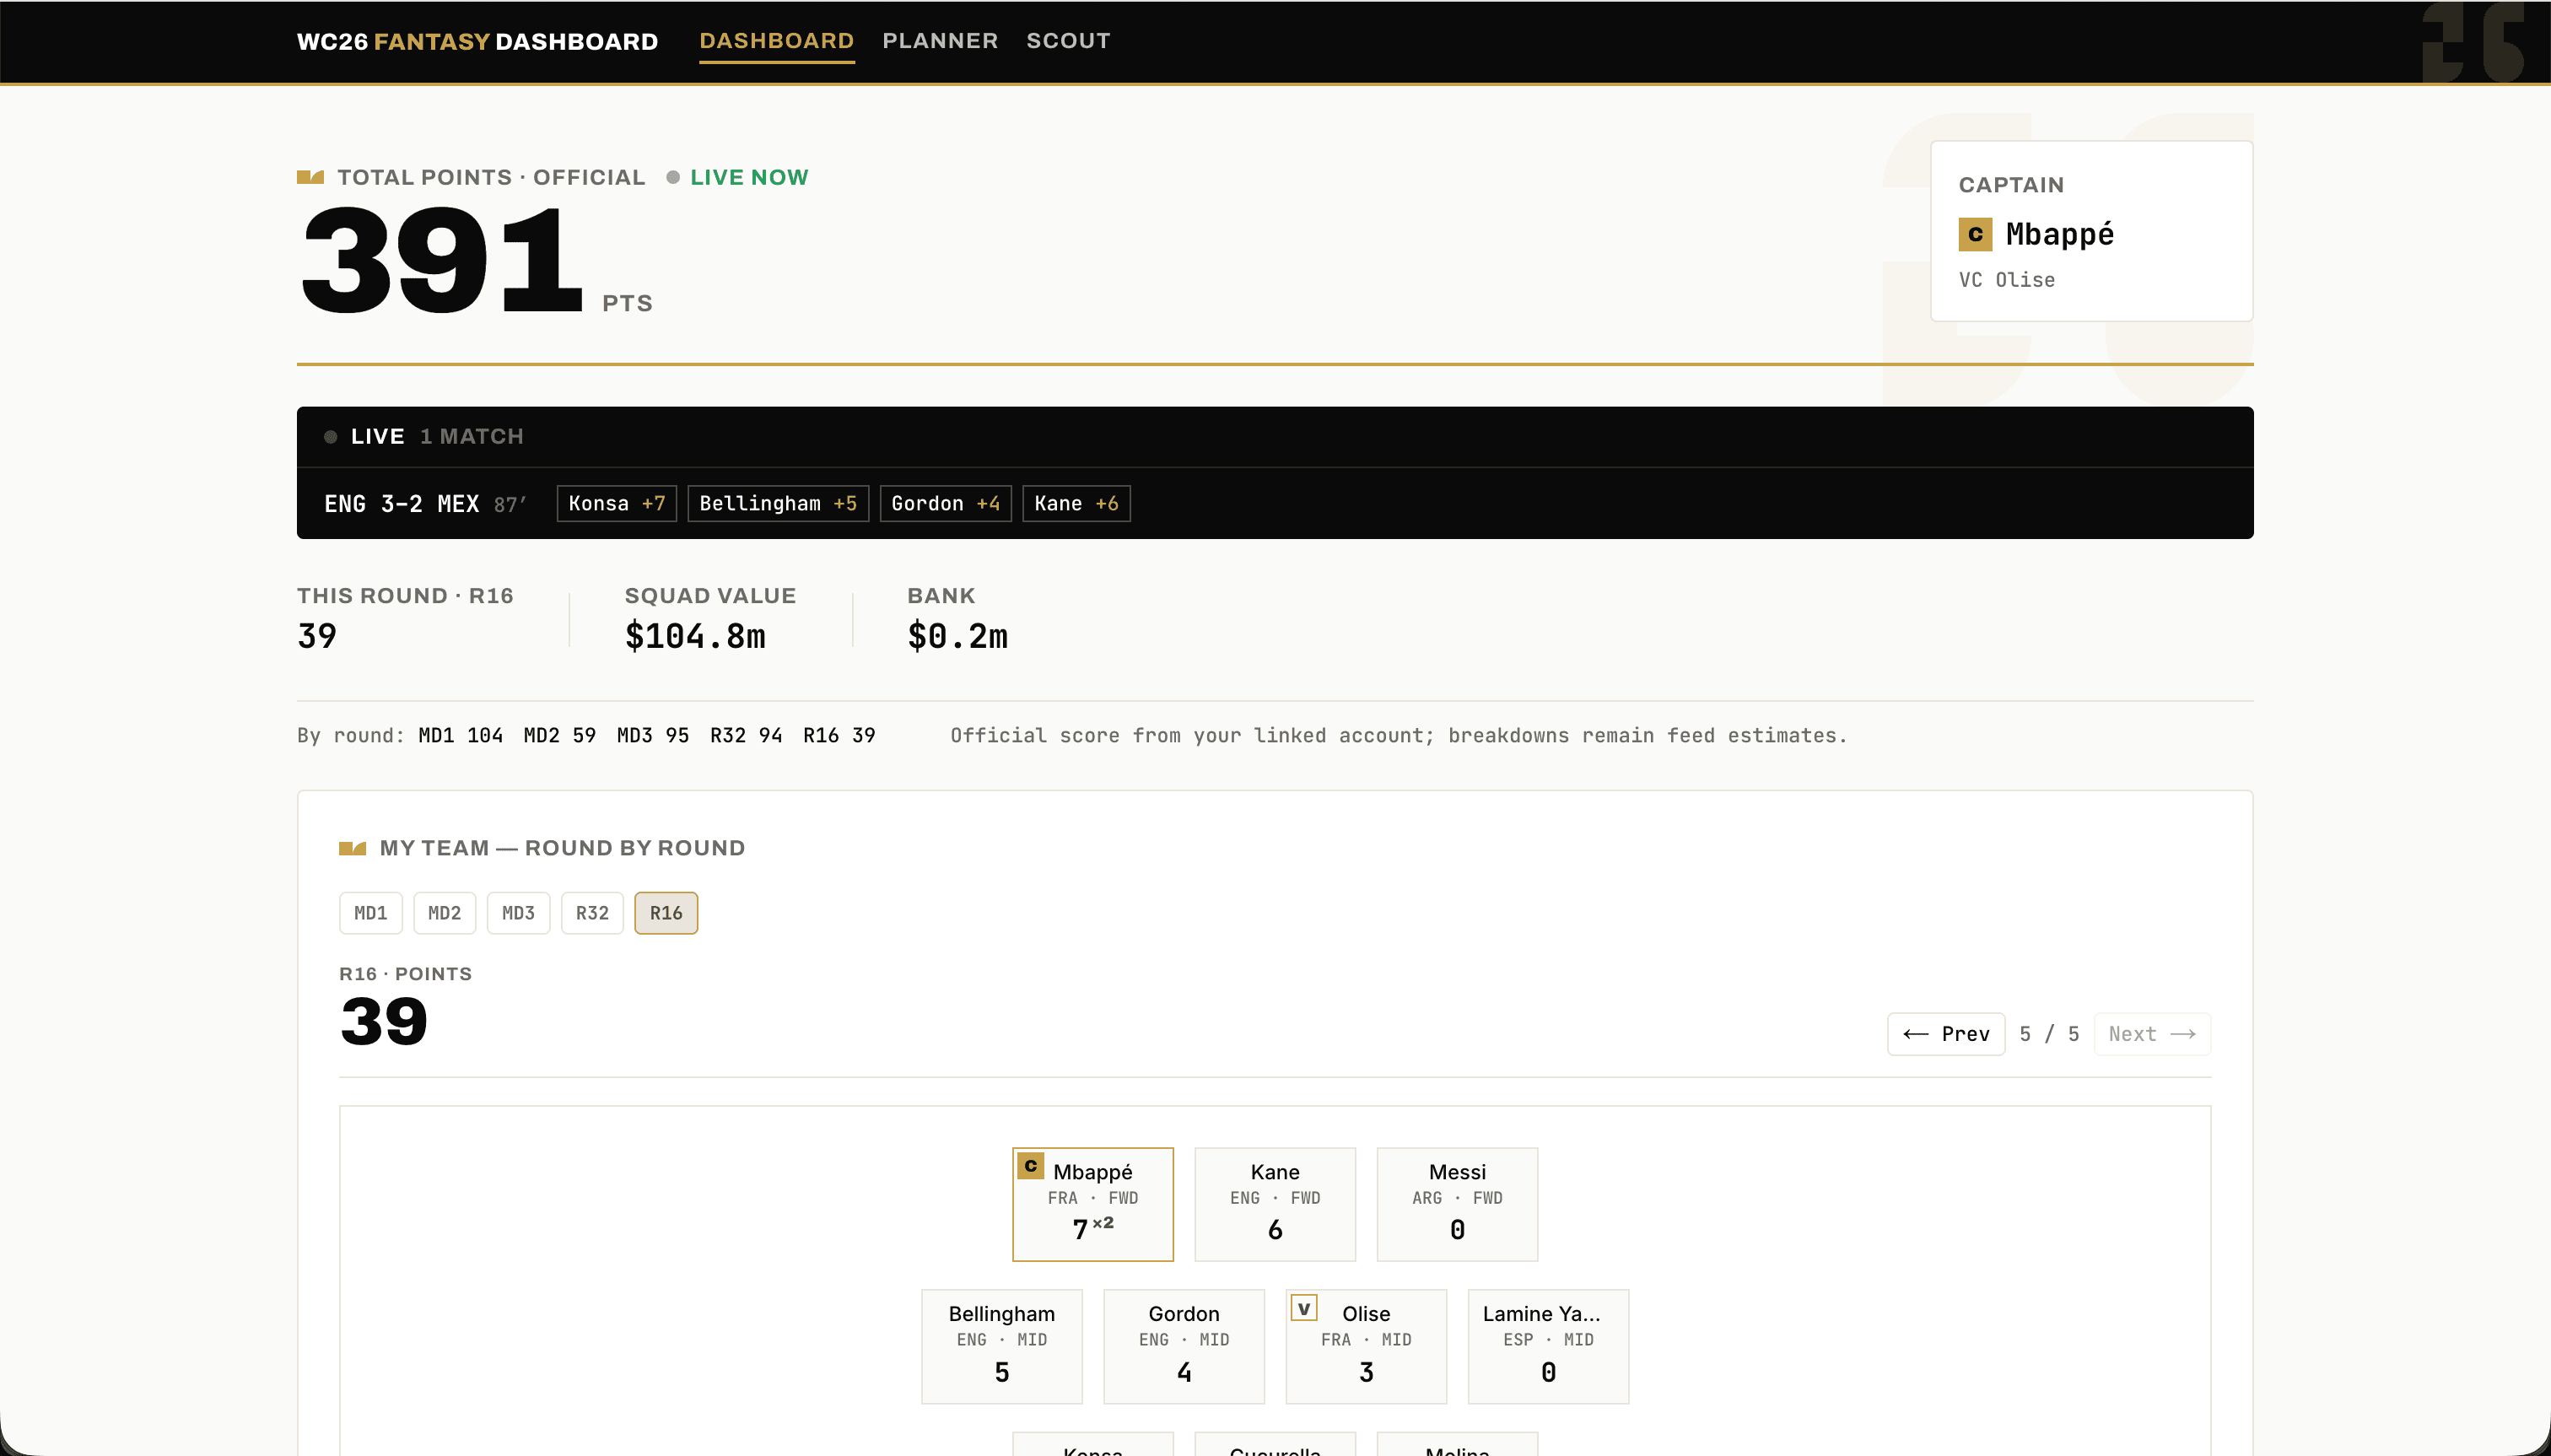Click the MD2 59 round total

click(x=560, y=735)
